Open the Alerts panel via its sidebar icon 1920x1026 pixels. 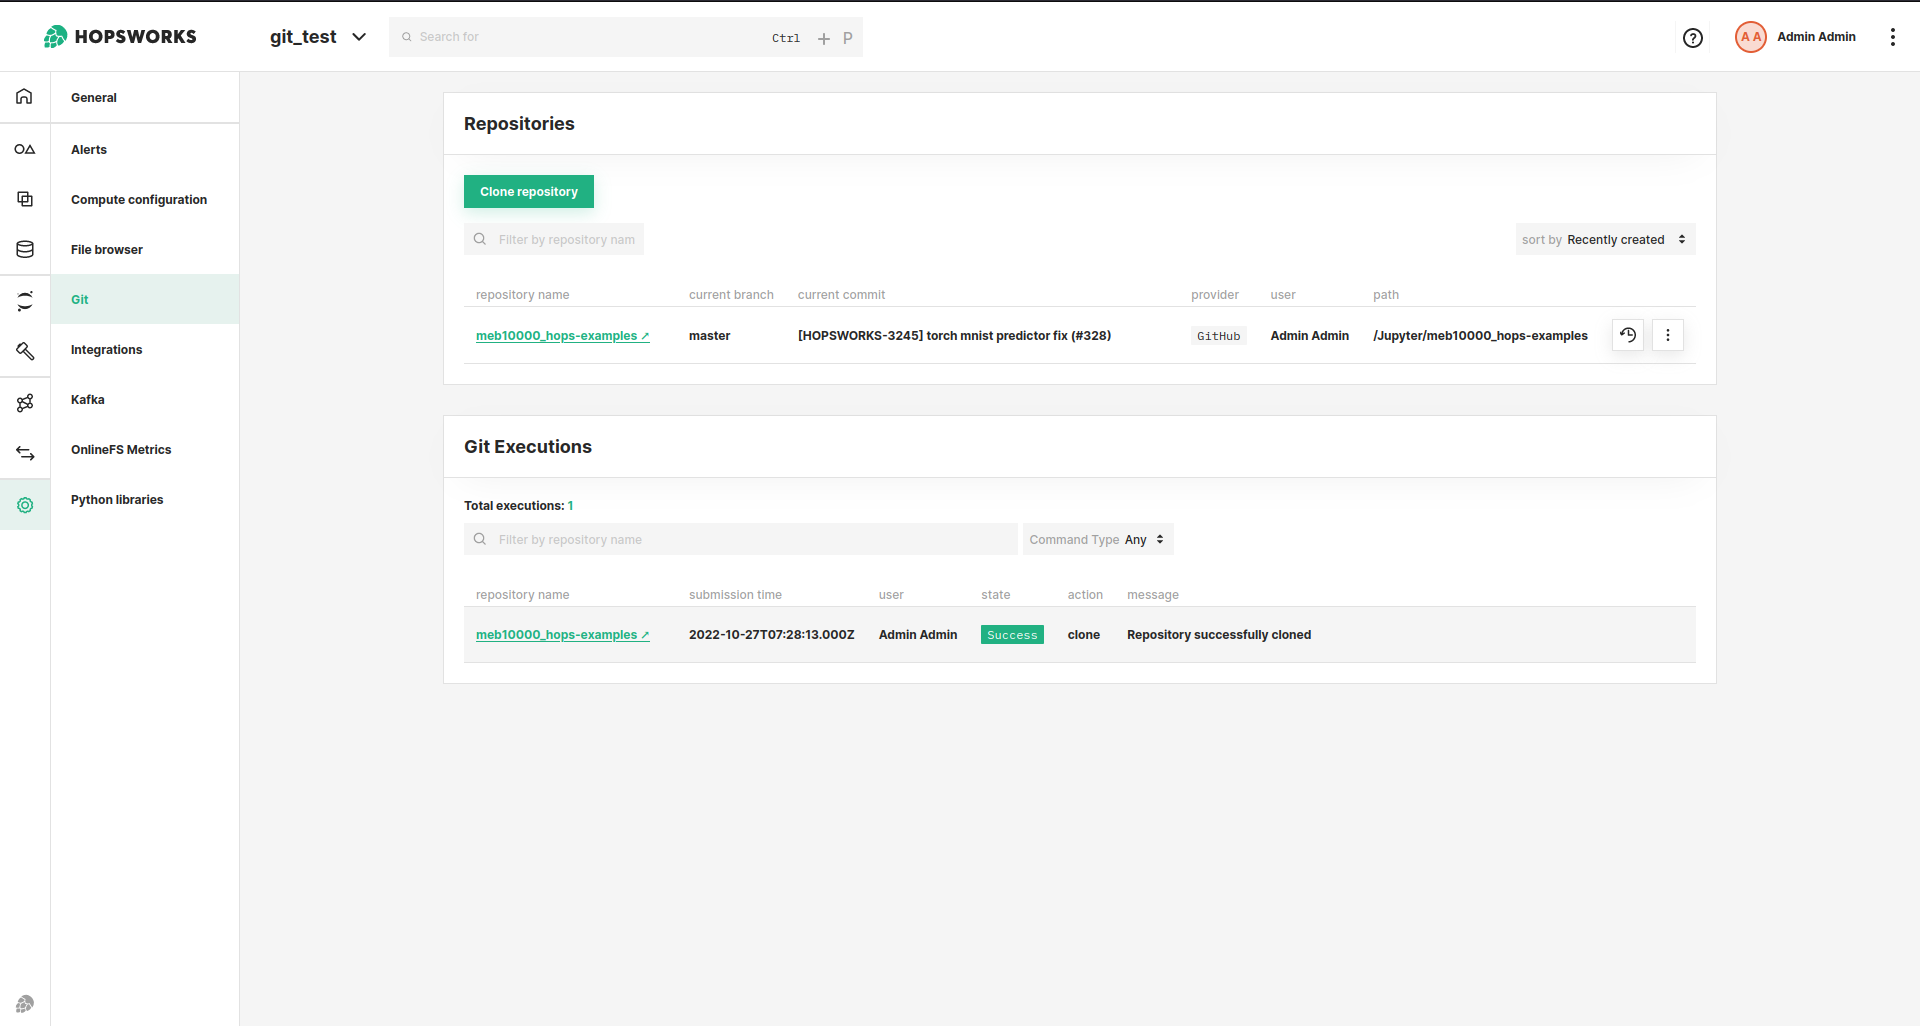coord(25,149)
